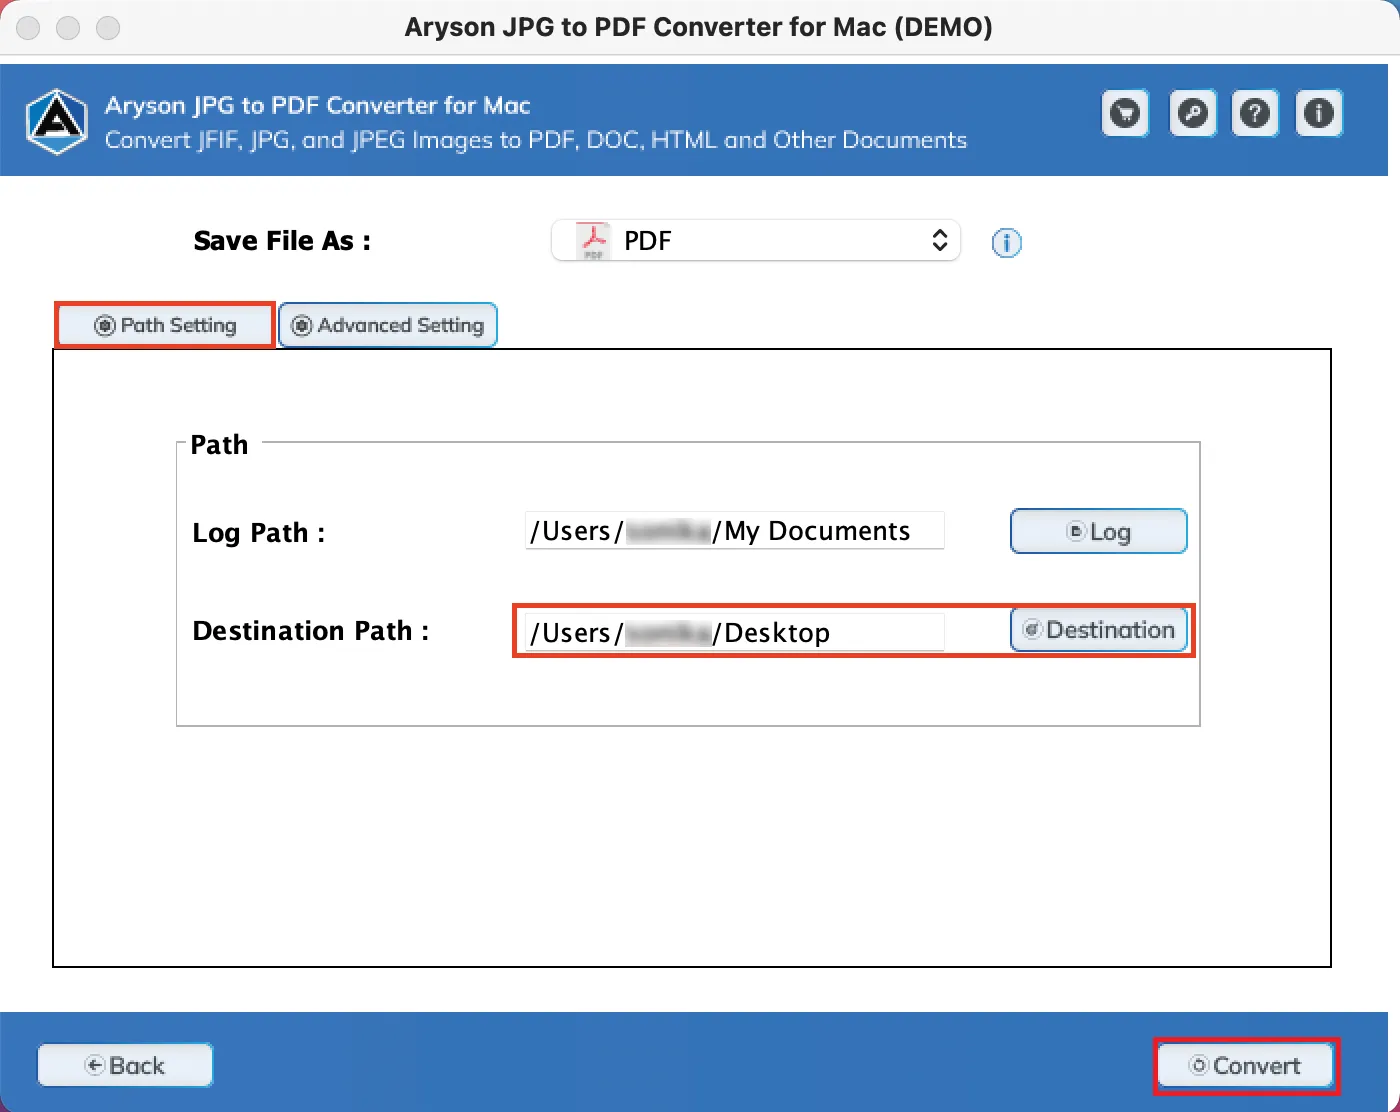Open the About info icon in header
This screenshot has height=1112, width=1400.
click(1319, 113)
